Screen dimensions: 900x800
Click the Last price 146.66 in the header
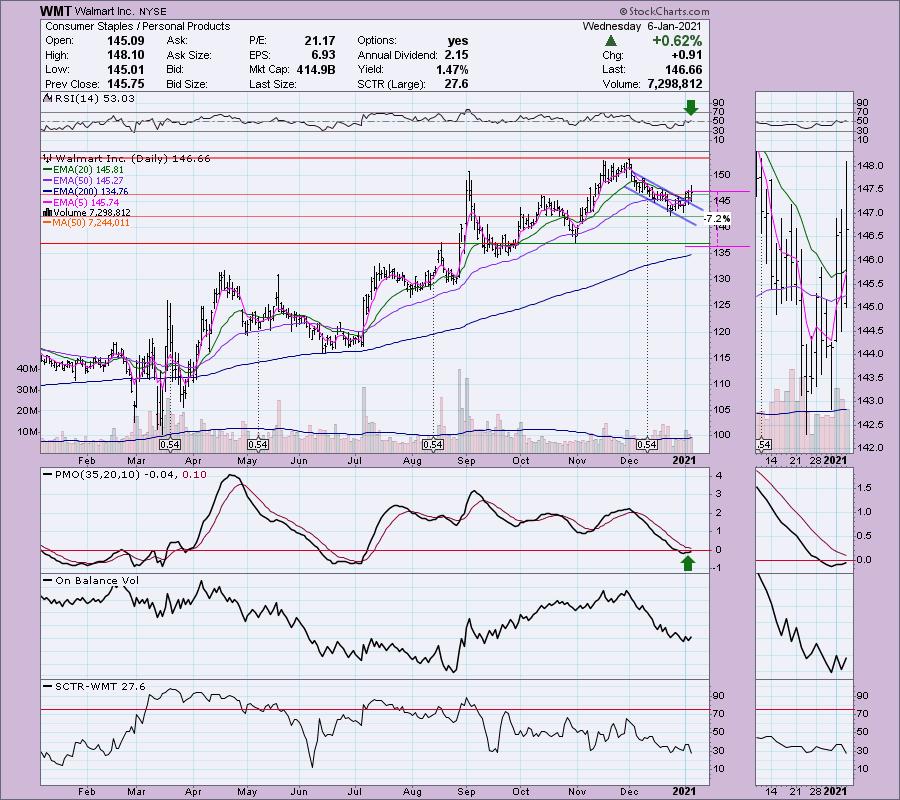coord(683,69)
